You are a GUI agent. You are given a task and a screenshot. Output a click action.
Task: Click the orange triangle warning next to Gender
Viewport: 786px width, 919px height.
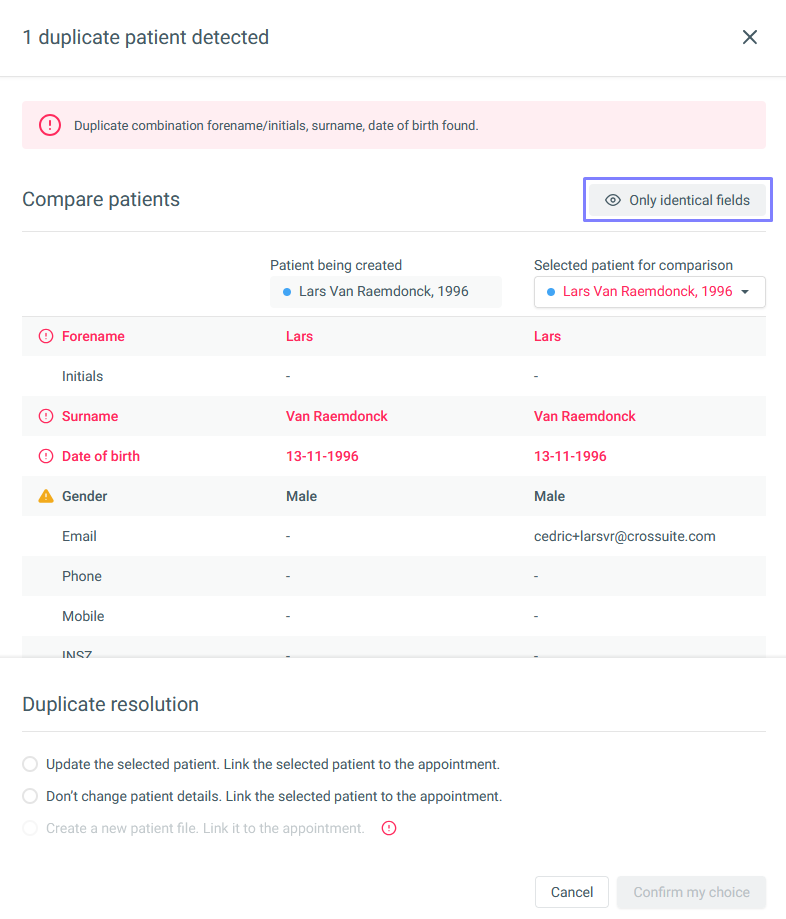click(46, 496)
